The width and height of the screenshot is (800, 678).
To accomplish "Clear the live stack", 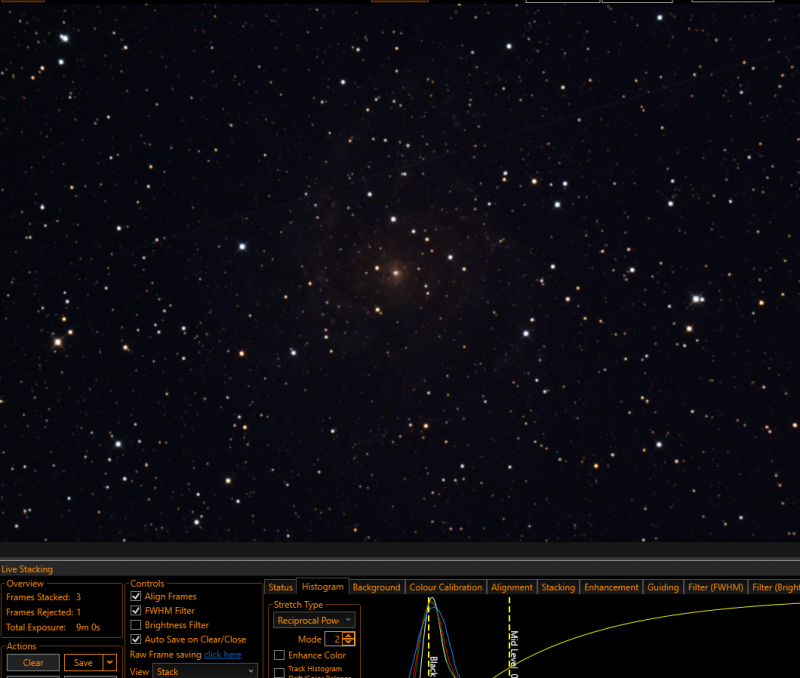I will 33,663.
